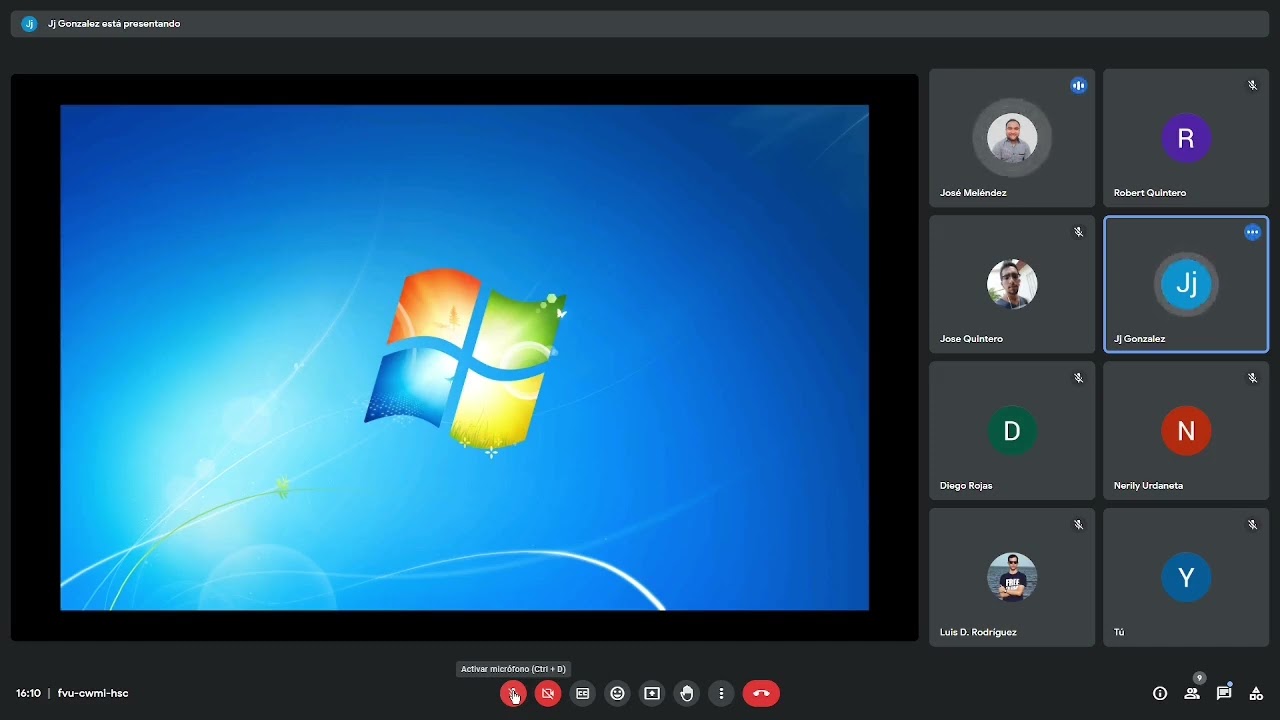Screen dimensions: 1280x720
Task: Click the name label José Meléndez
Action: tap(973, 193)
